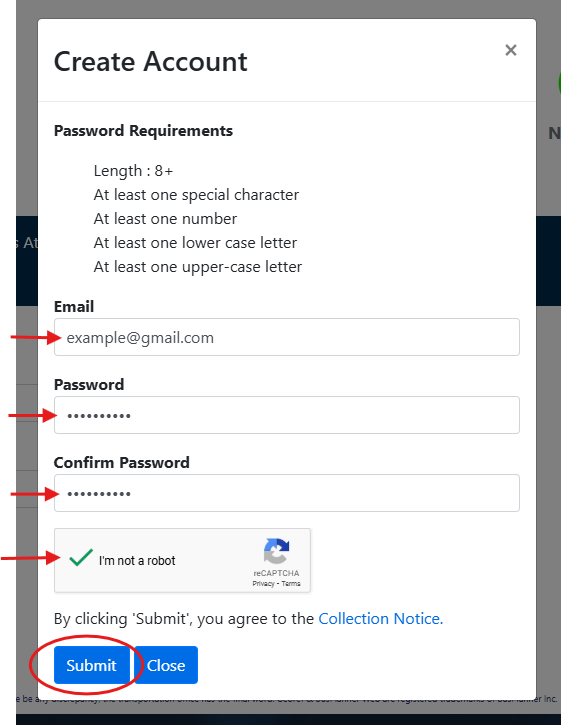Click the Password Requirements heading
The height and width of the screenshot is (725, 561).
tap(143, 131)
